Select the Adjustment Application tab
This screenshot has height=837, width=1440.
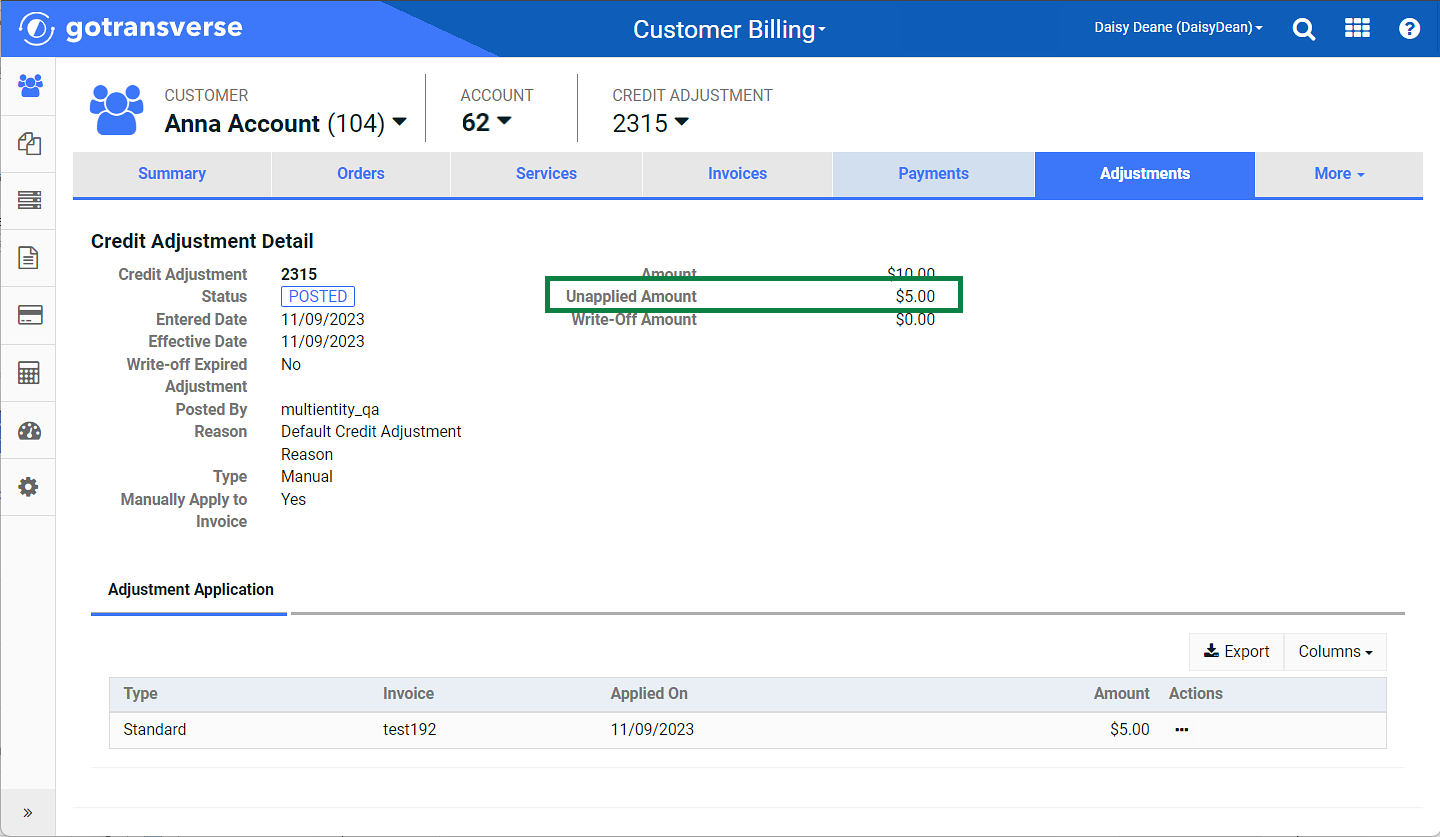190,590
